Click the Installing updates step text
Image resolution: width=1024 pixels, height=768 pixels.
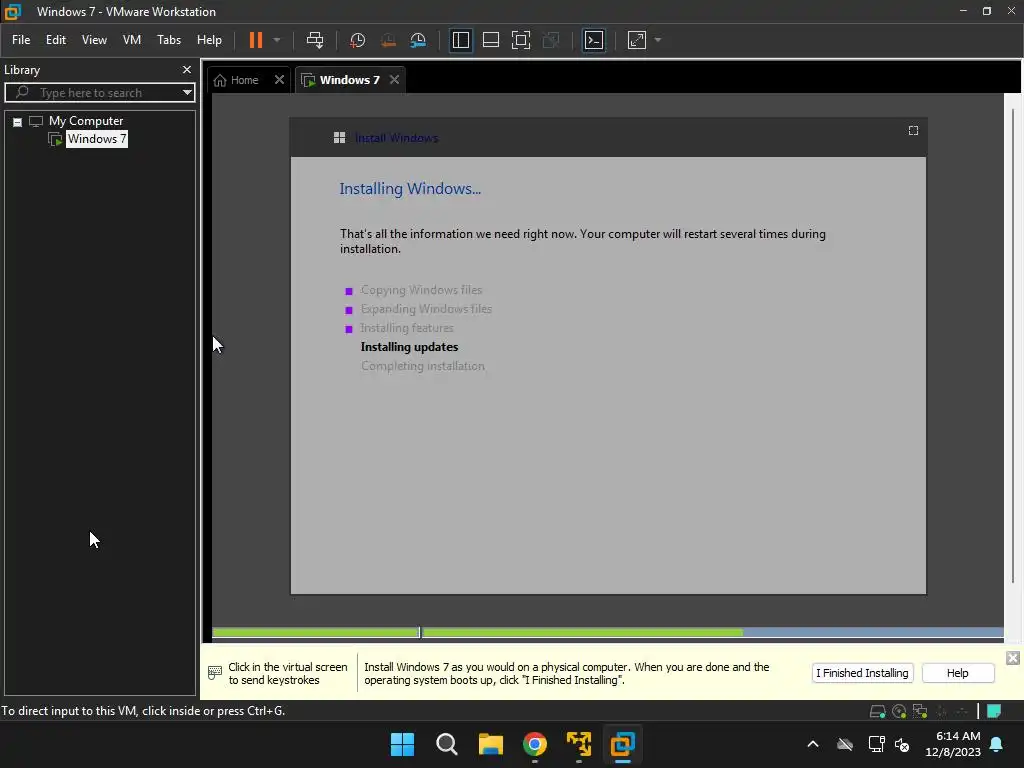click(409, 347)
